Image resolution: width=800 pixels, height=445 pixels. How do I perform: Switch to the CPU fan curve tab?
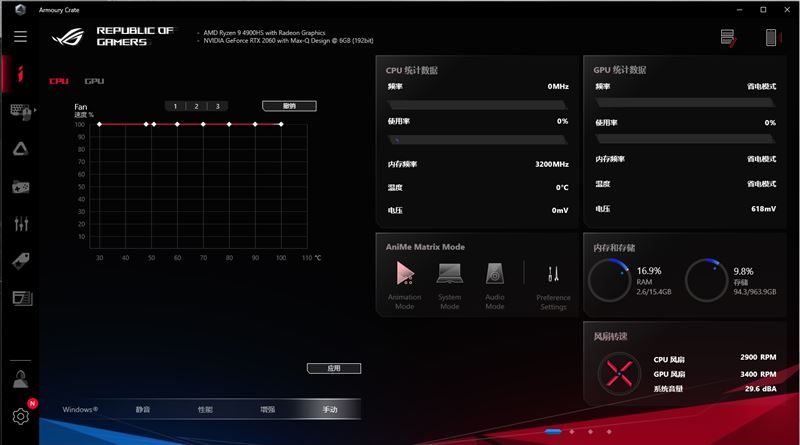pos(59,81)
